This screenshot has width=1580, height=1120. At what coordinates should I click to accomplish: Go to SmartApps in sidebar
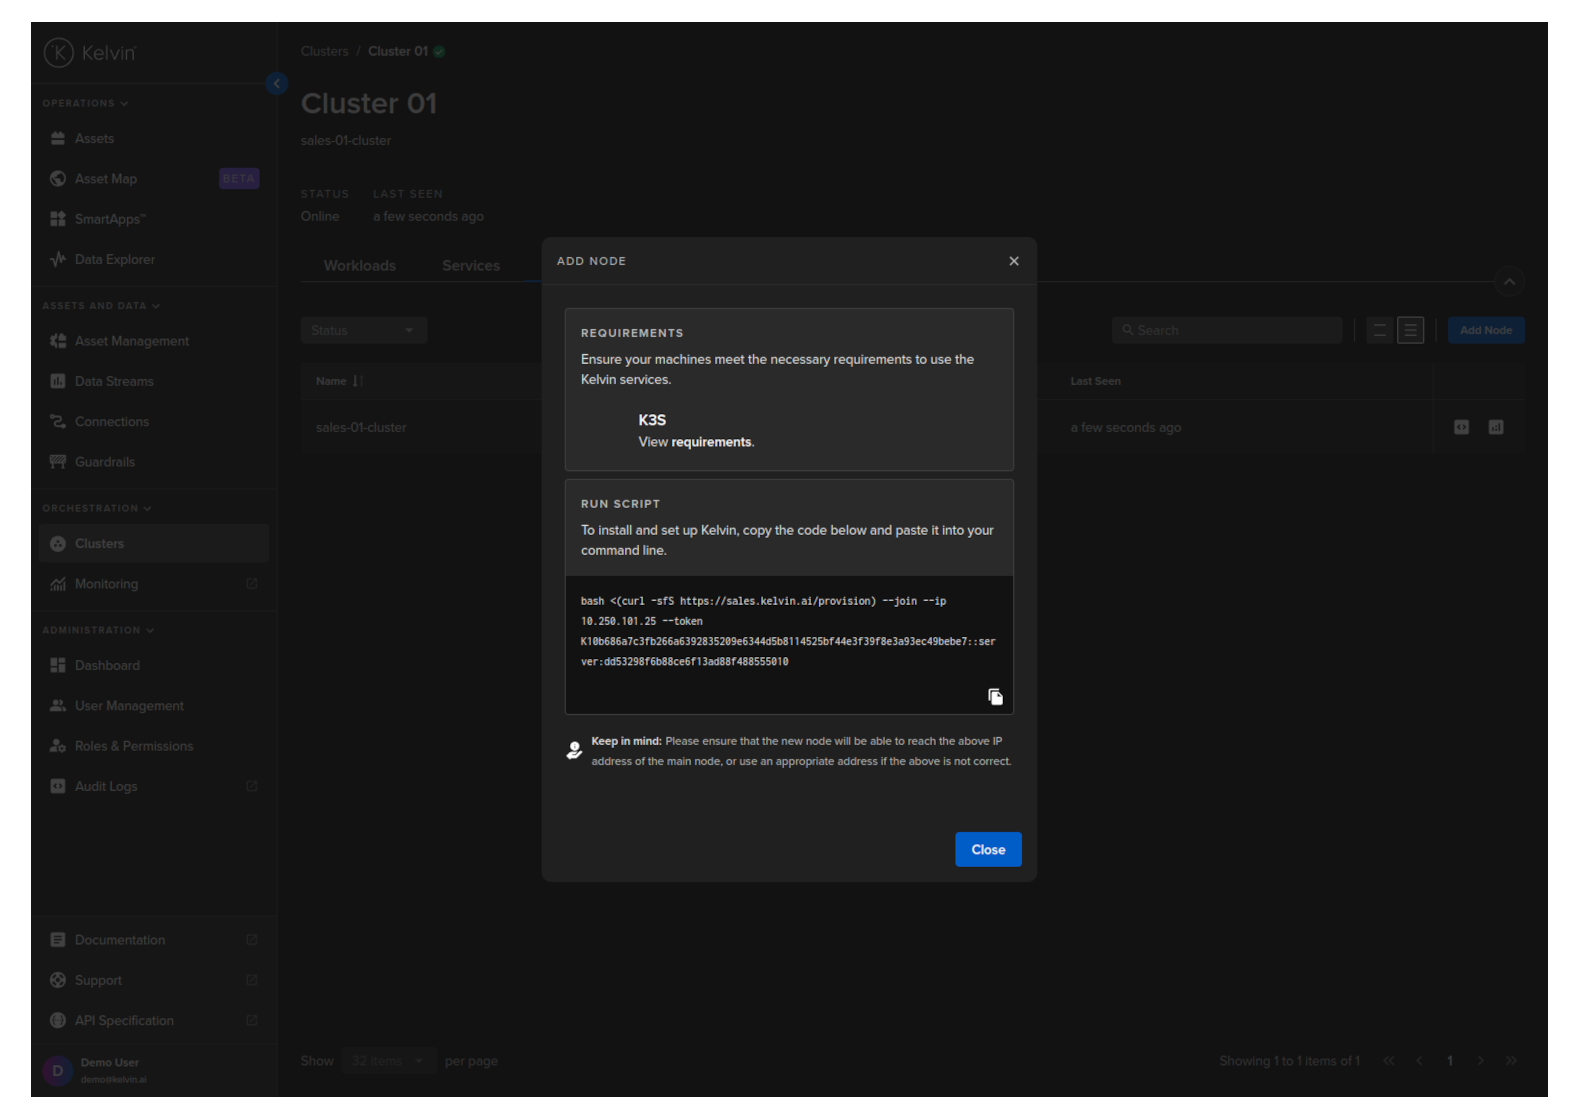click(110, 219)
